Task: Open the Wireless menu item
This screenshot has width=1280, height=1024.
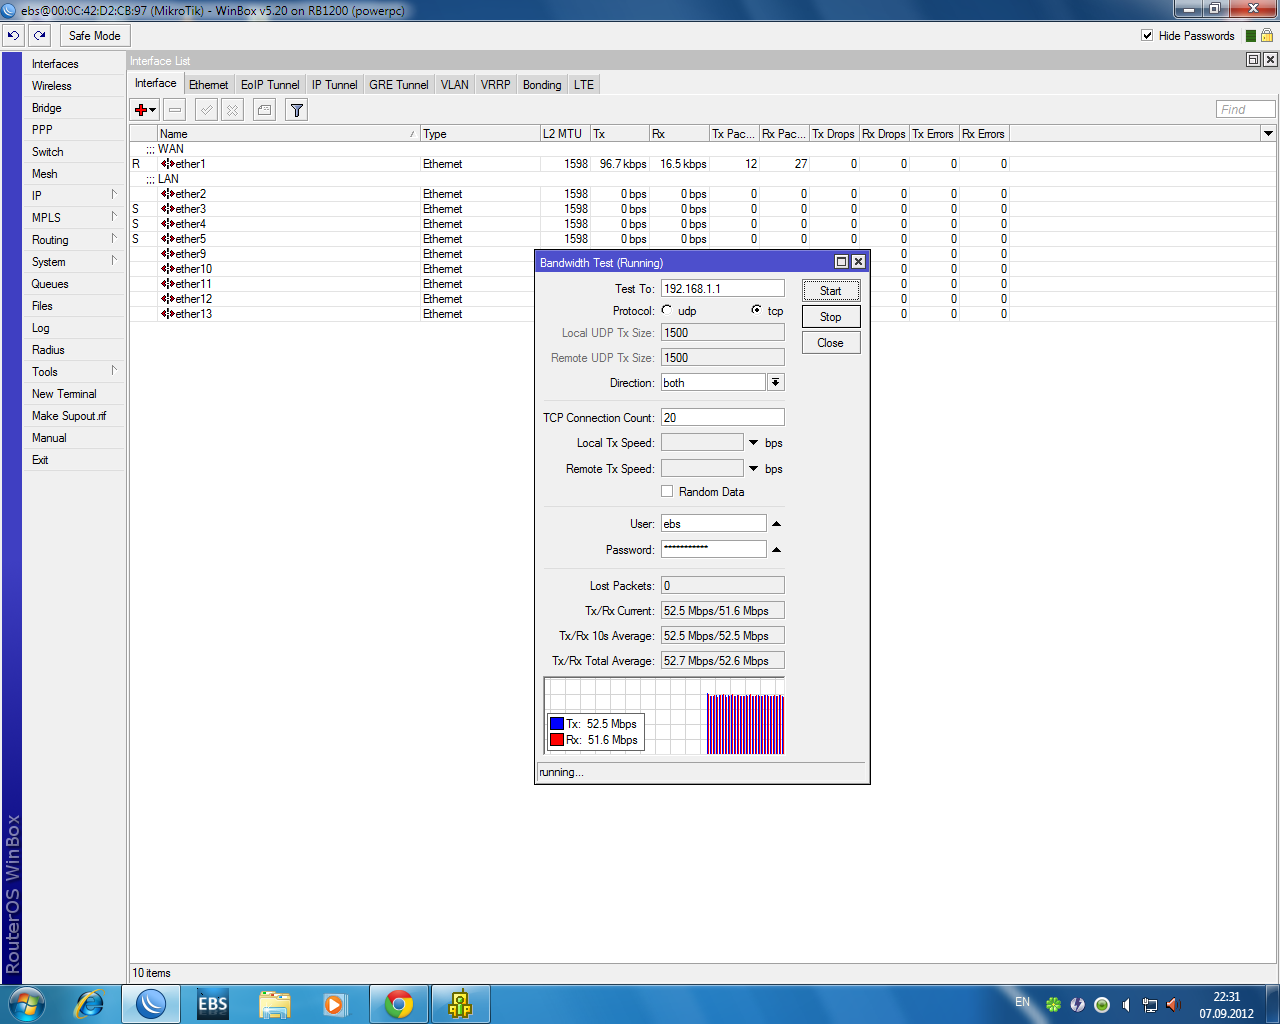Action: click(75, 86)
